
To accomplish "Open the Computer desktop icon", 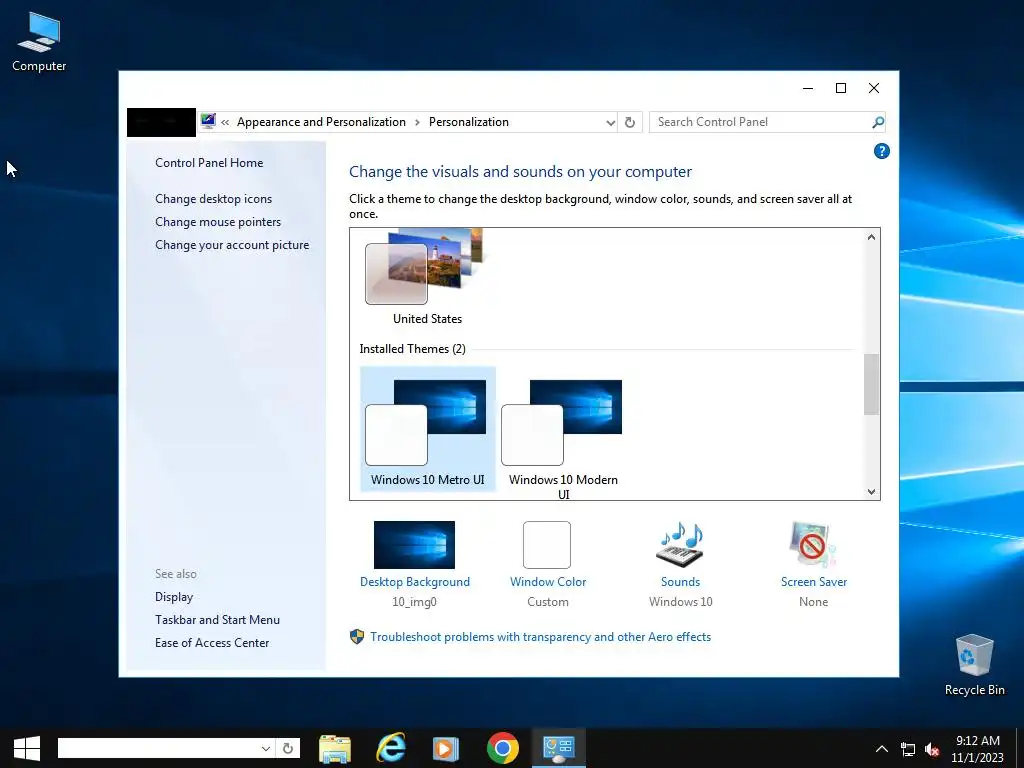I will 39,41.
